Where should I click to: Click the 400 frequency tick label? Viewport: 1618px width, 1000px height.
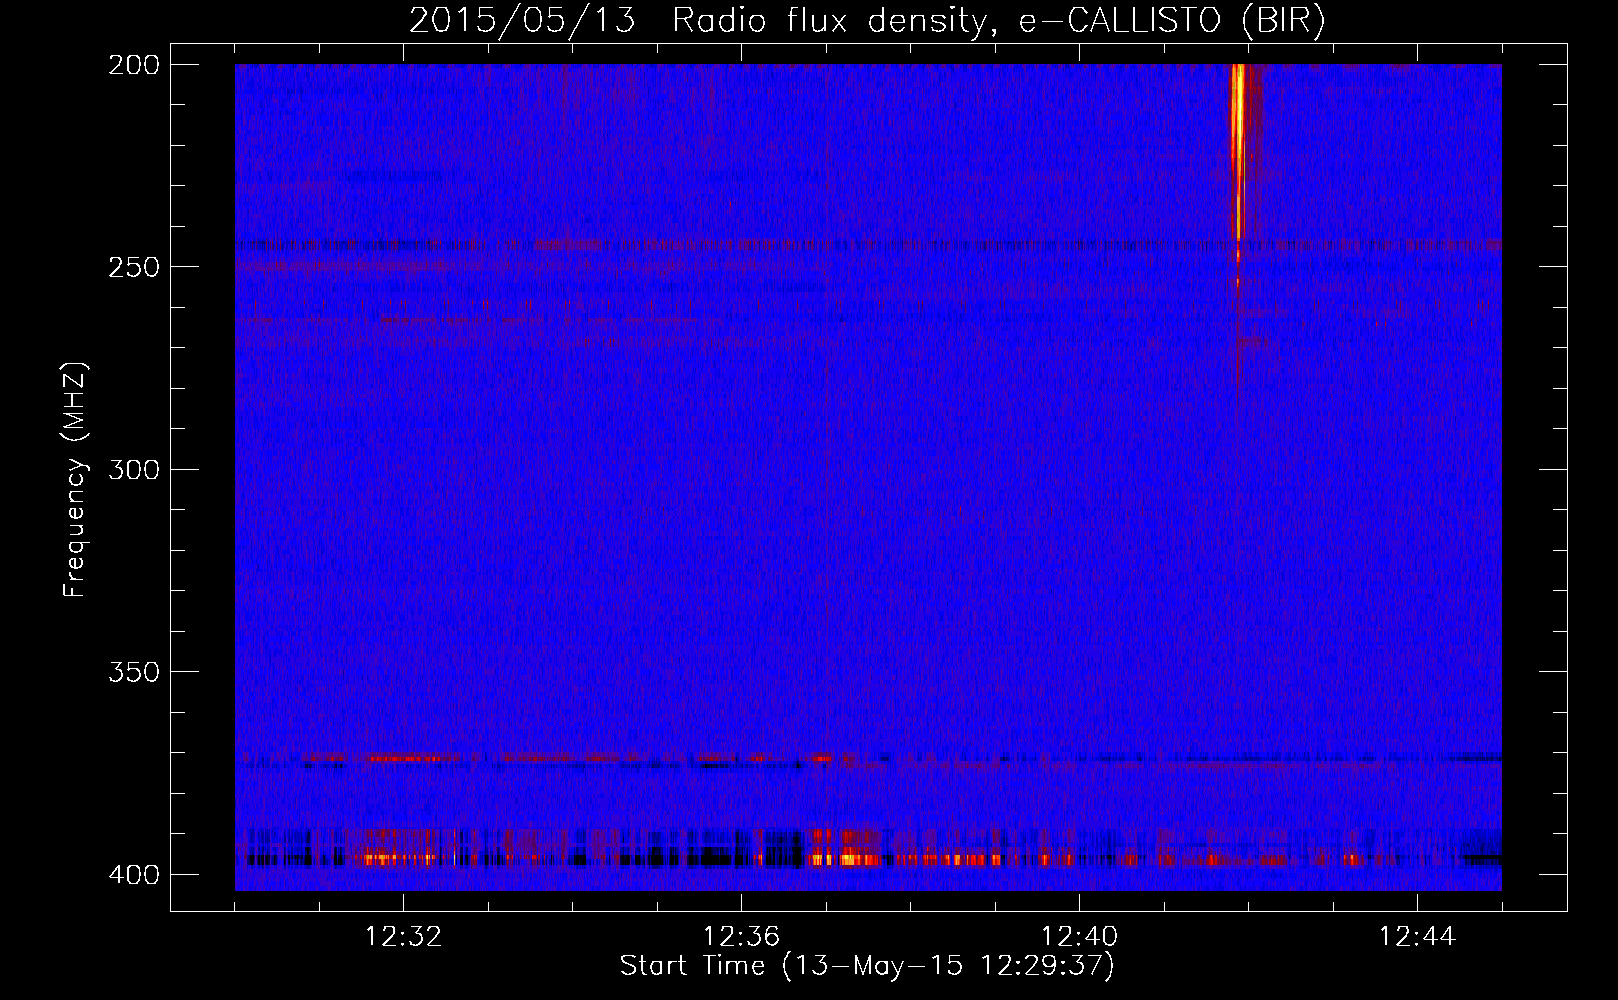(x=134, y=874)
